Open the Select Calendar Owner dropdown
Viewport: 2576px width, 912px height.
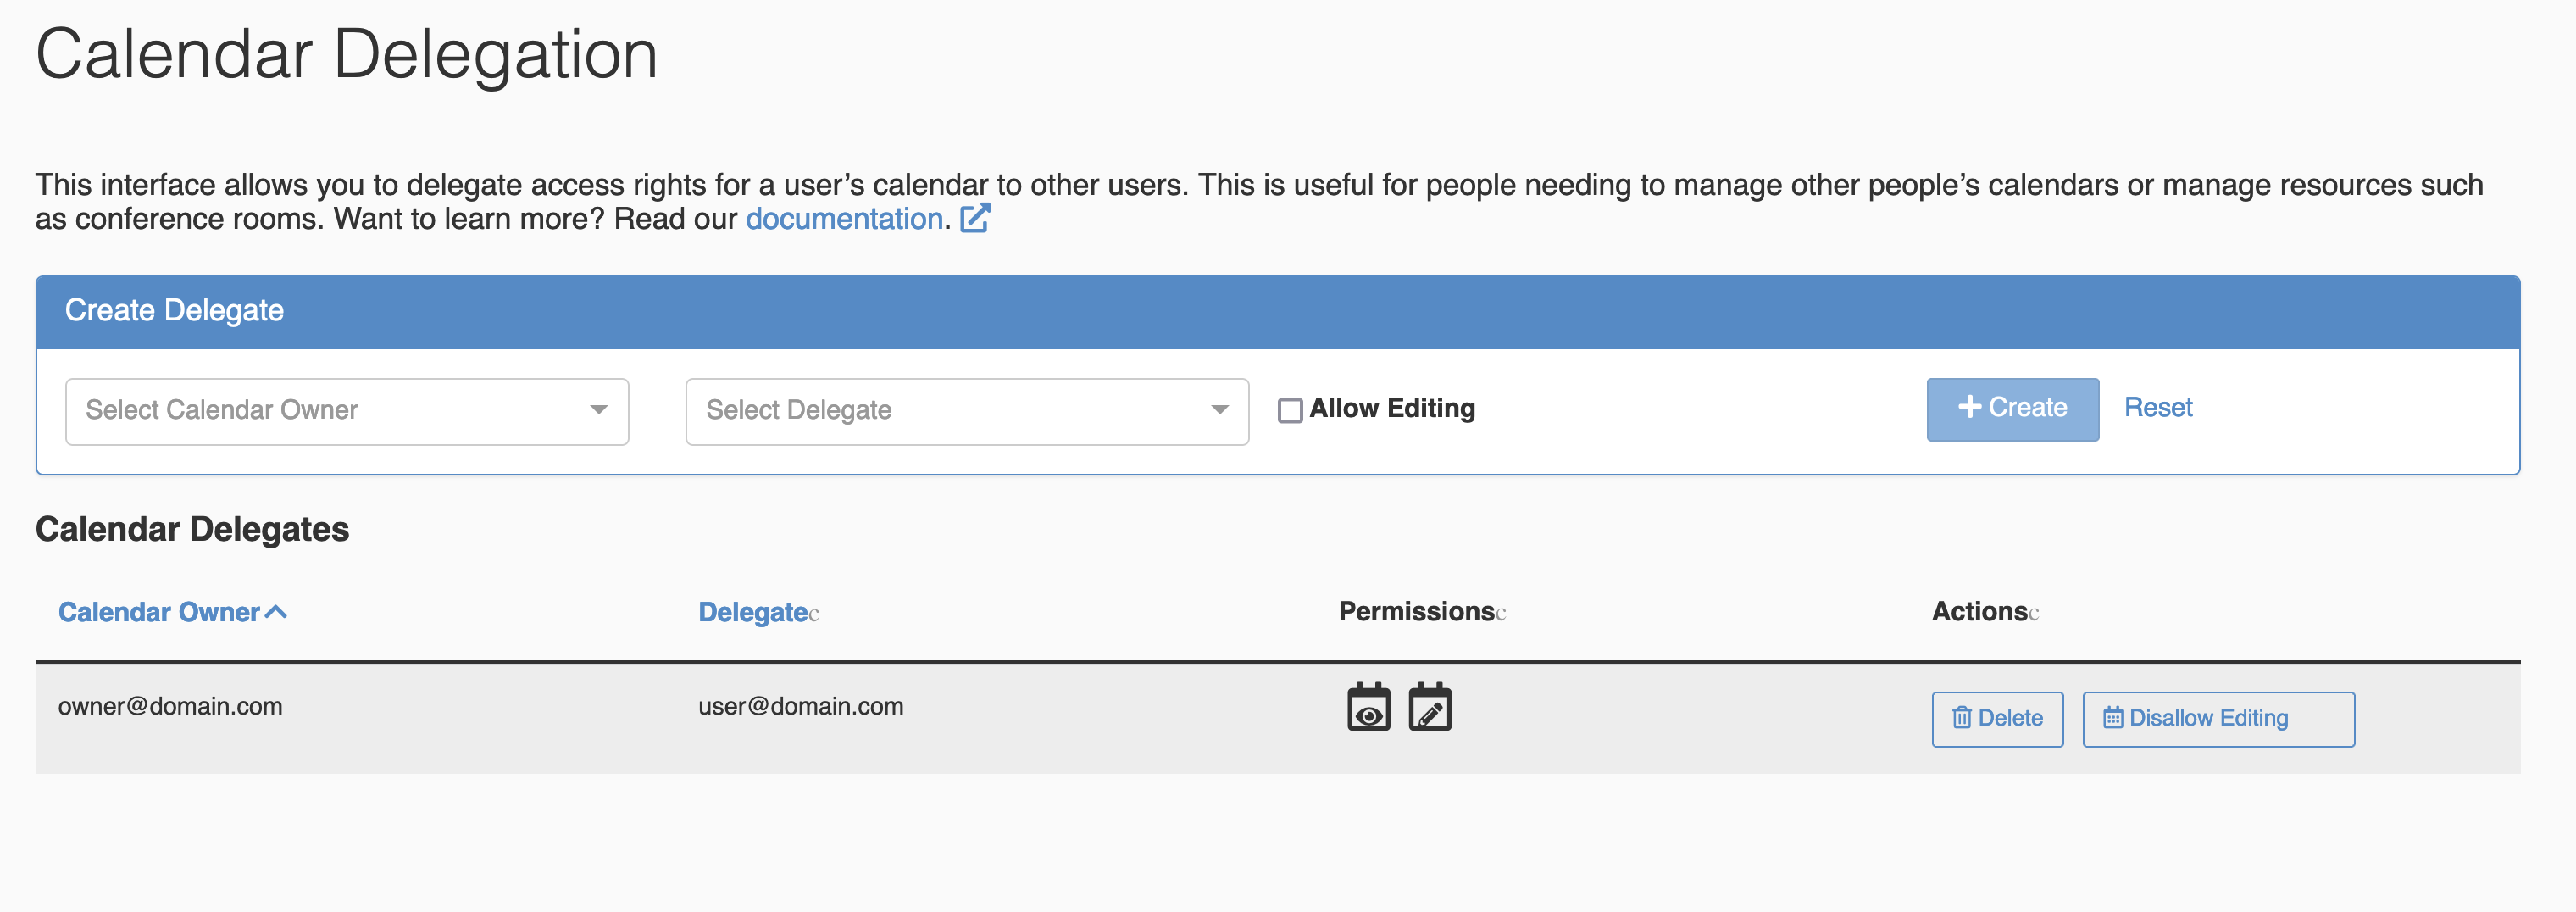tap(345, 410)
